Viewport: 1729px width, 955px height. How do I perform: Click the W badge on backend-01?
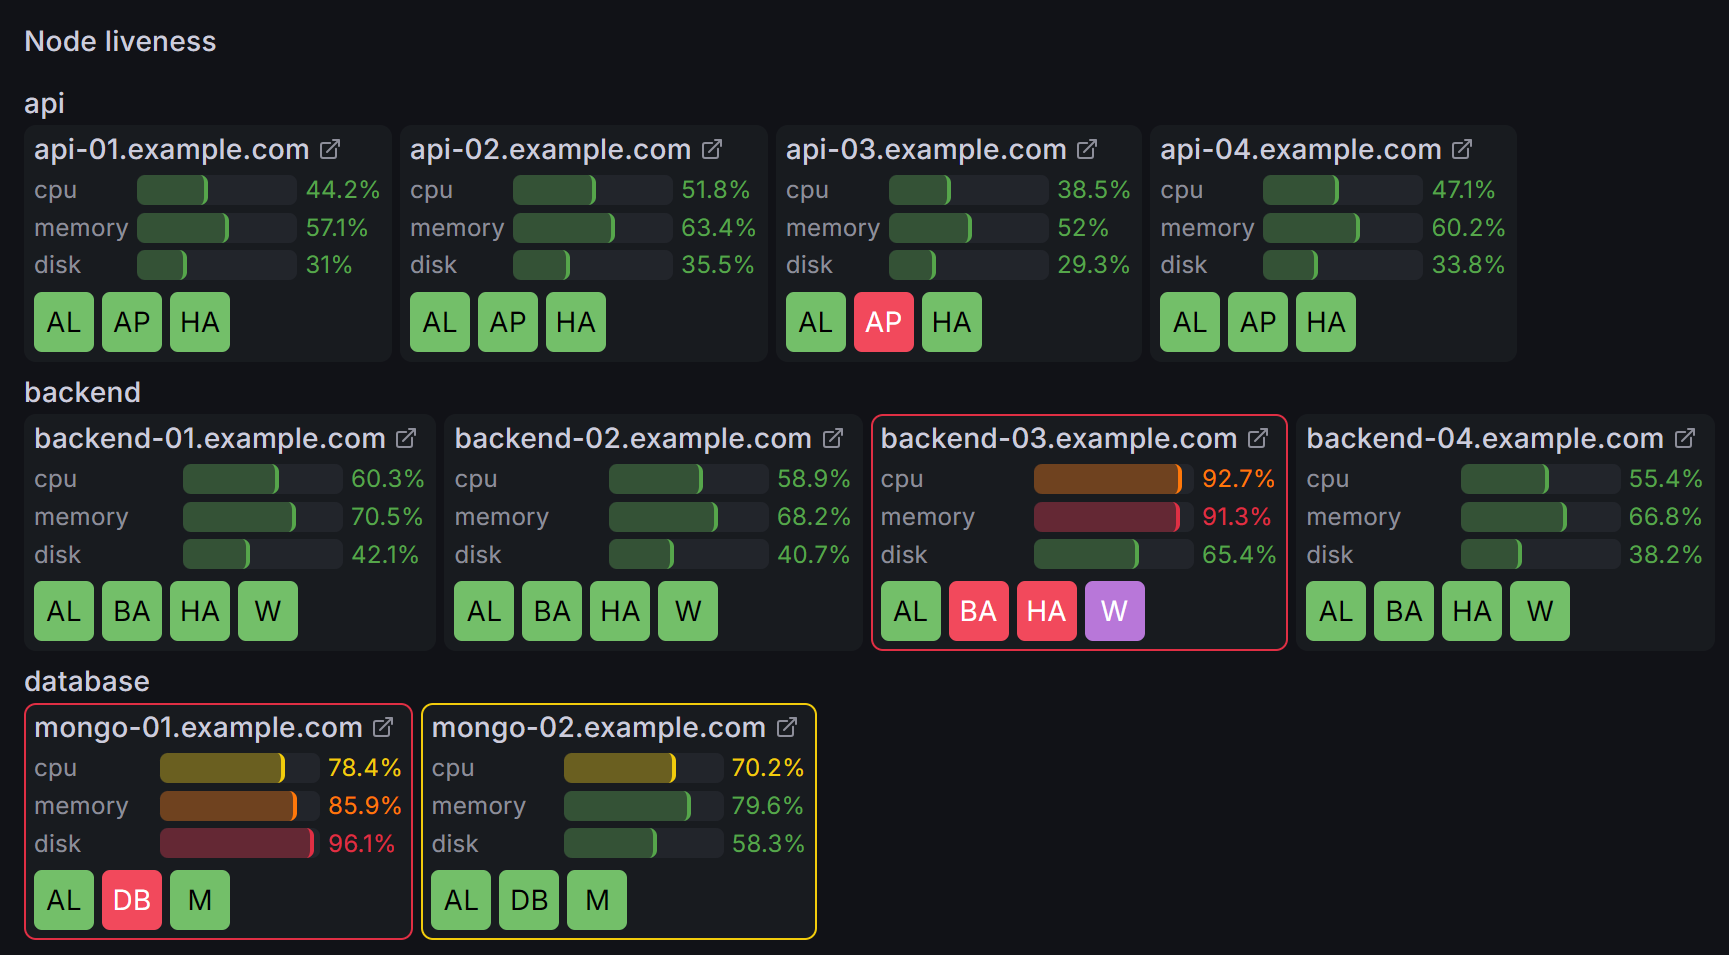pos(268,611)
